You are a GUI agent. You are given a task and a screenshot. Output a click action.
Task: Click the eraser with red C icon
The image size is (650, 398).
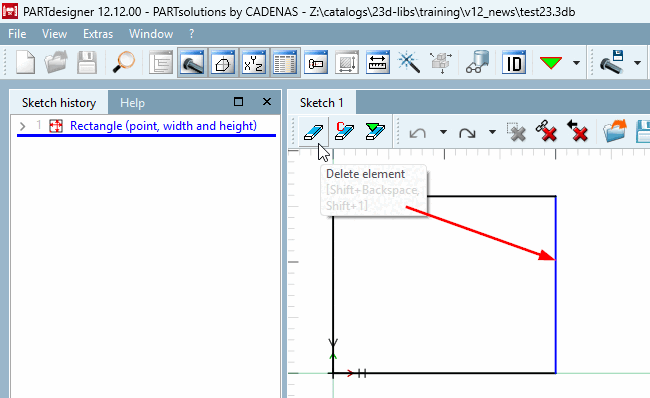[344, 132]
